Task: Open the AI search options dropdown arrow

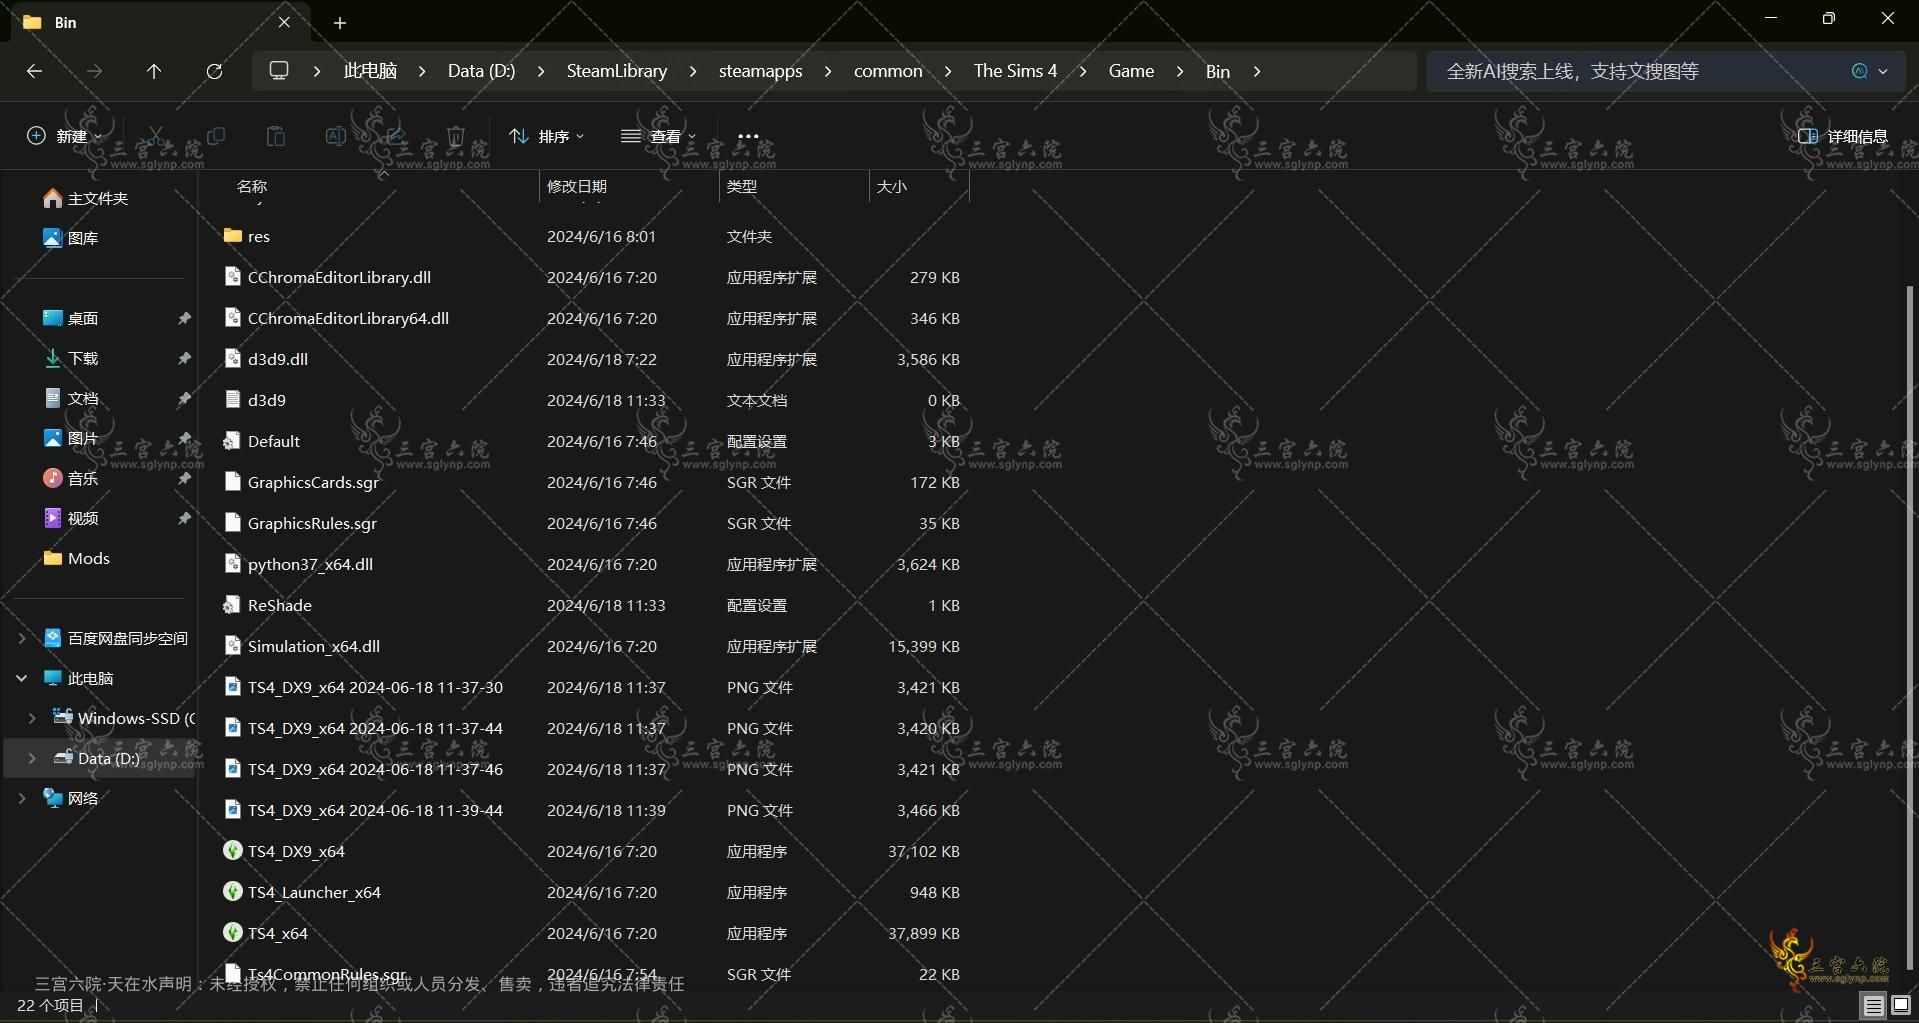Action: (x=1884, y=71)
